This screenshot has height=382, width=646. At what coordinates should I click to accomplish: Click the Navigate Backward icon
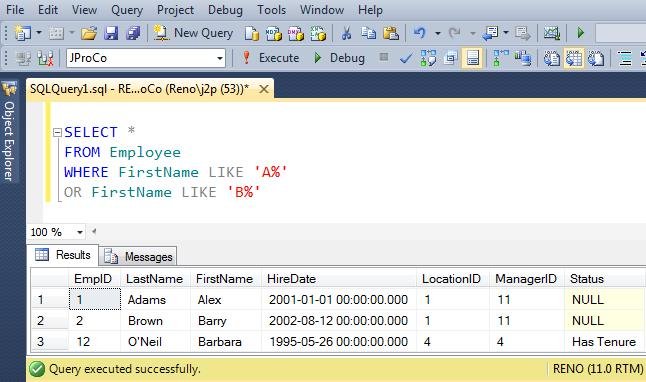pyautogui.click(x=490, y=33)
